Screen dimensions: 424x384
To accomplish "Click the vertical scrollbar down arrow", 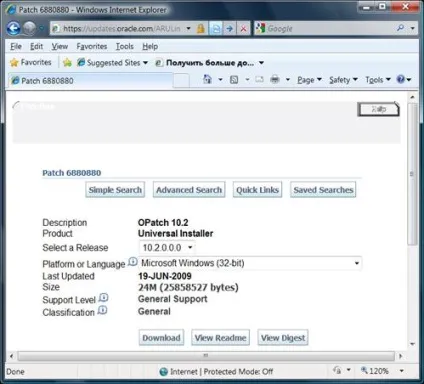I will coord(412,344).
